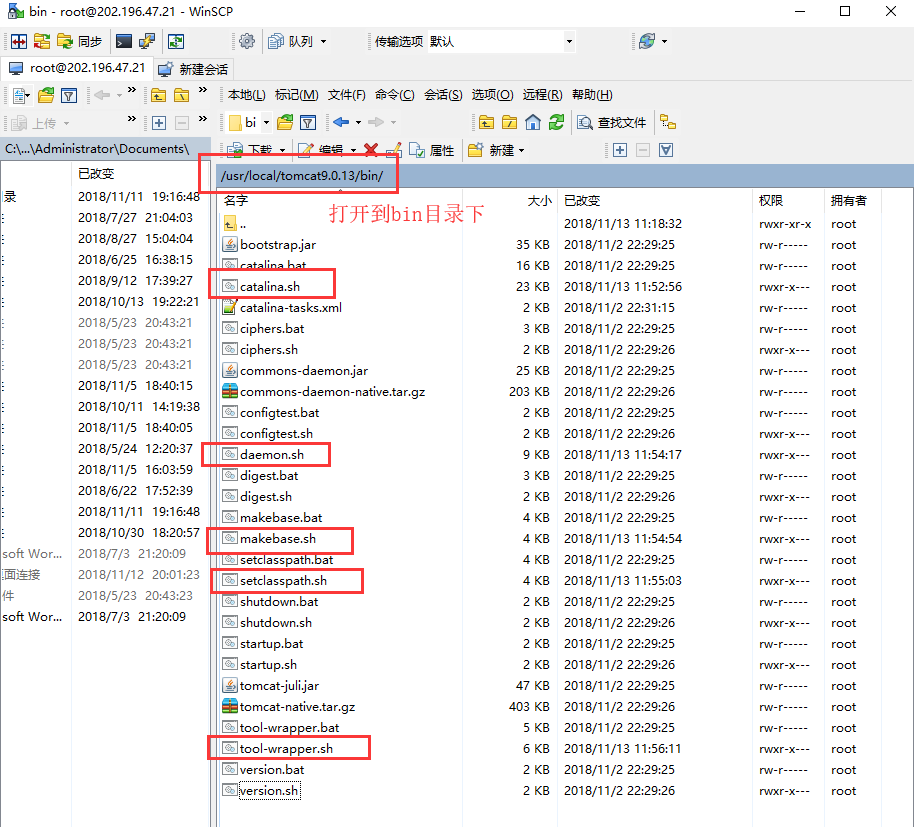Go to local parent directory icon
Image resolution: width=914 pixels, height=827 pixels.
(159, 95)
